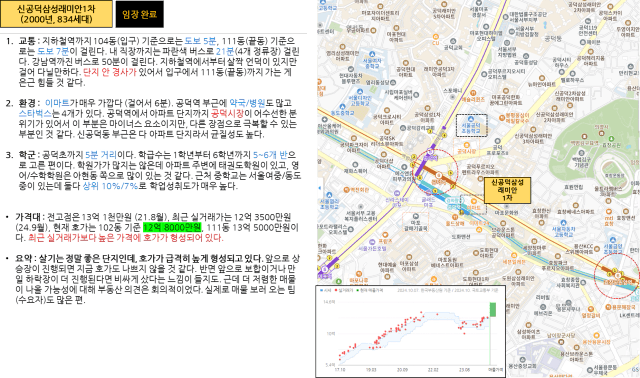The image size is (640, 378).
Task: Click the 용산용문시장 market icon
Action: click(596, 336)
